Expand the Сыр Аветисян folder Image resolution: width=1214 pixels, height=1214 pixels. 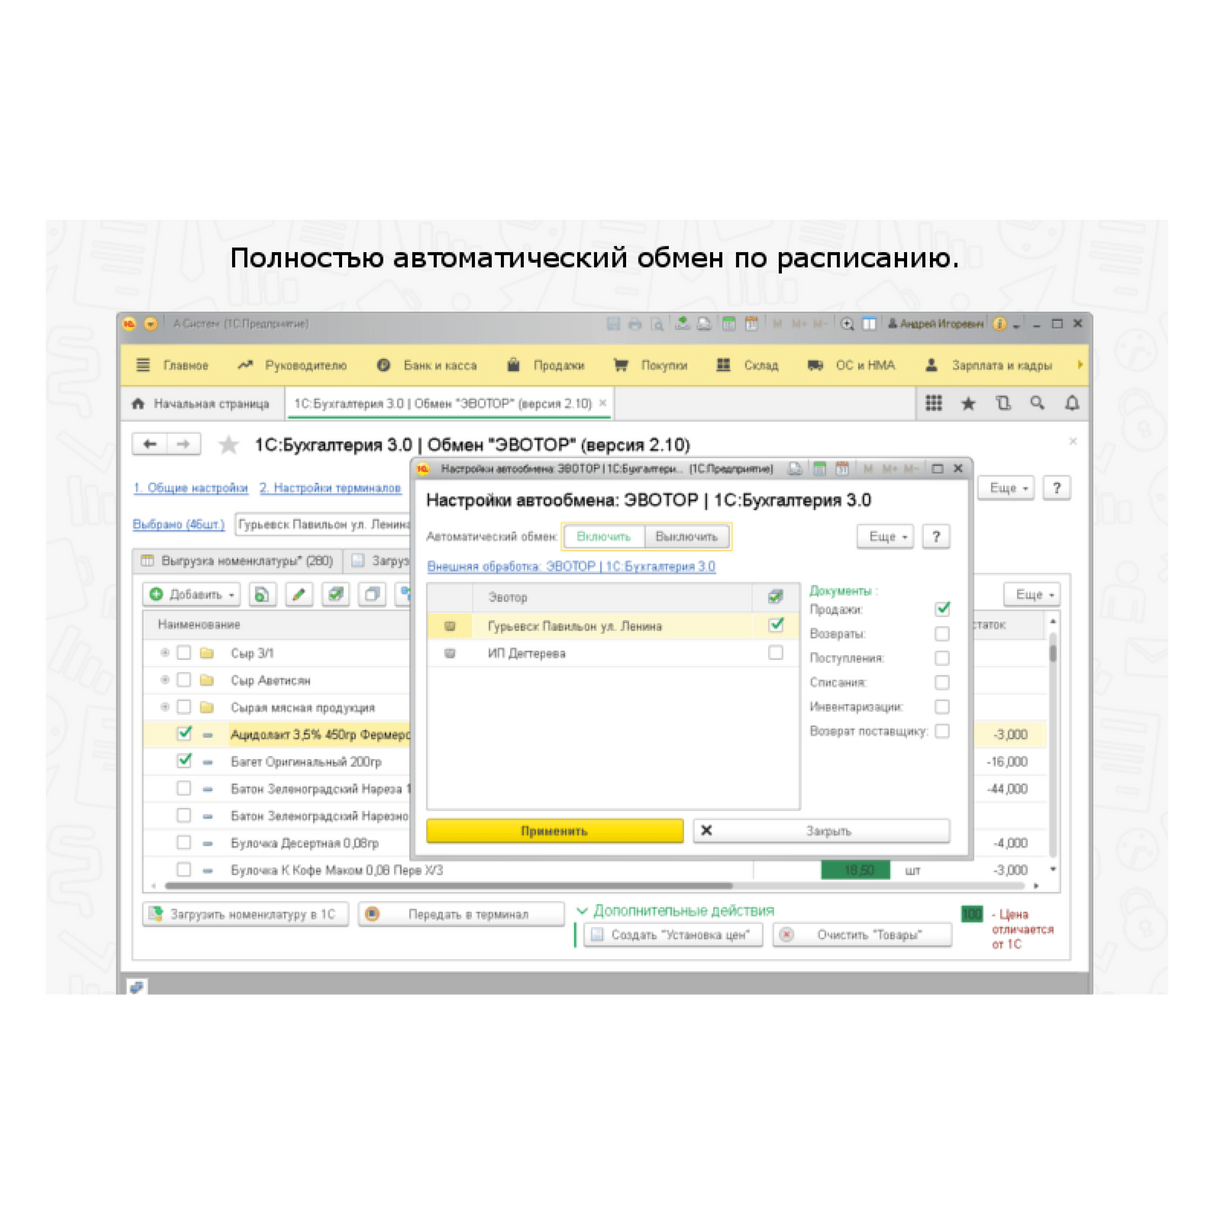(165, 680)
